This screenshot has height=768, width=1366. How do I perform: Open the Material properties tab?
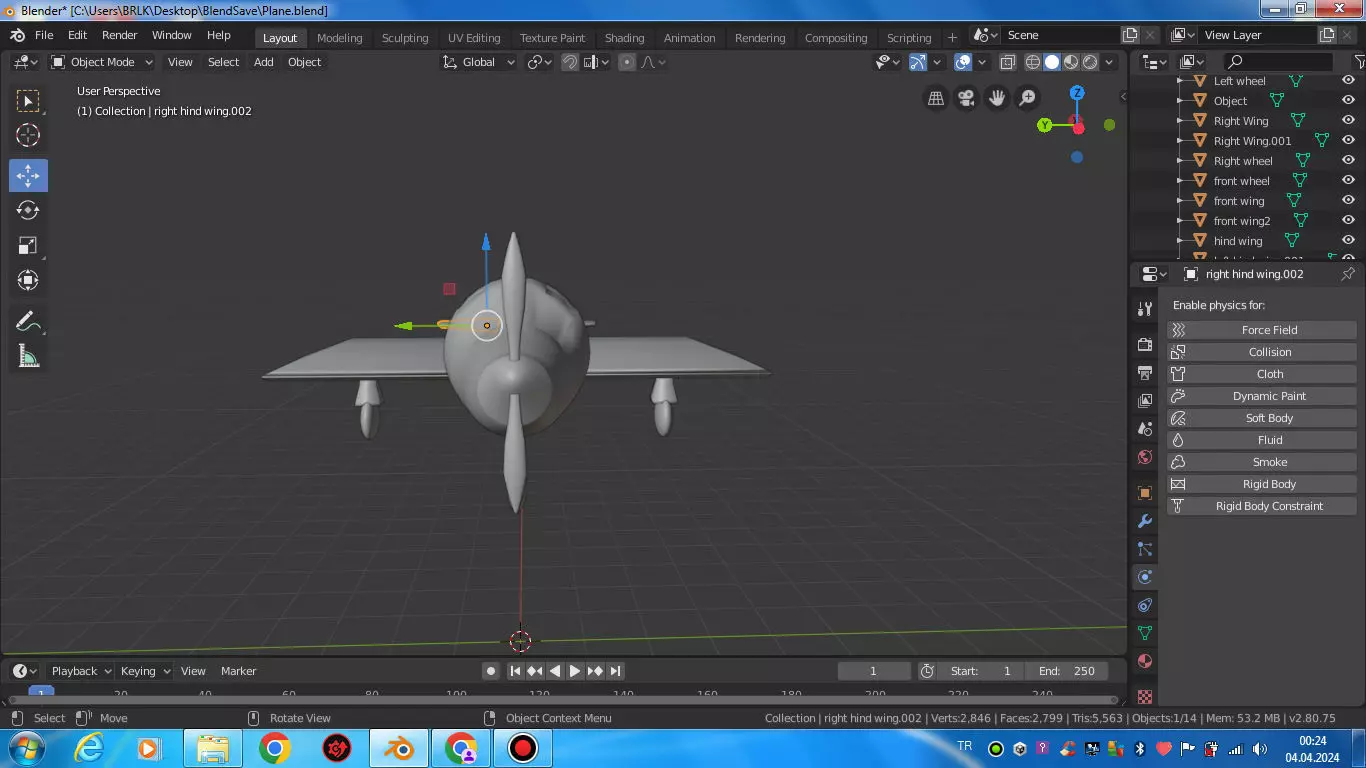pos(1145,661)
